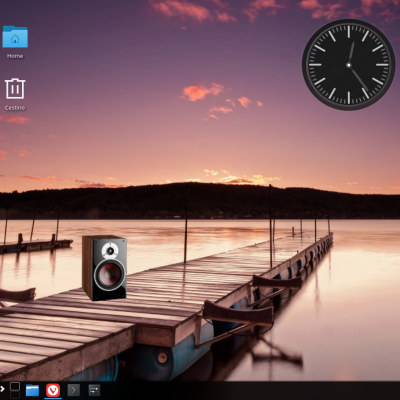Launch the Dolphin file manager from the panel

coord(32,390)
